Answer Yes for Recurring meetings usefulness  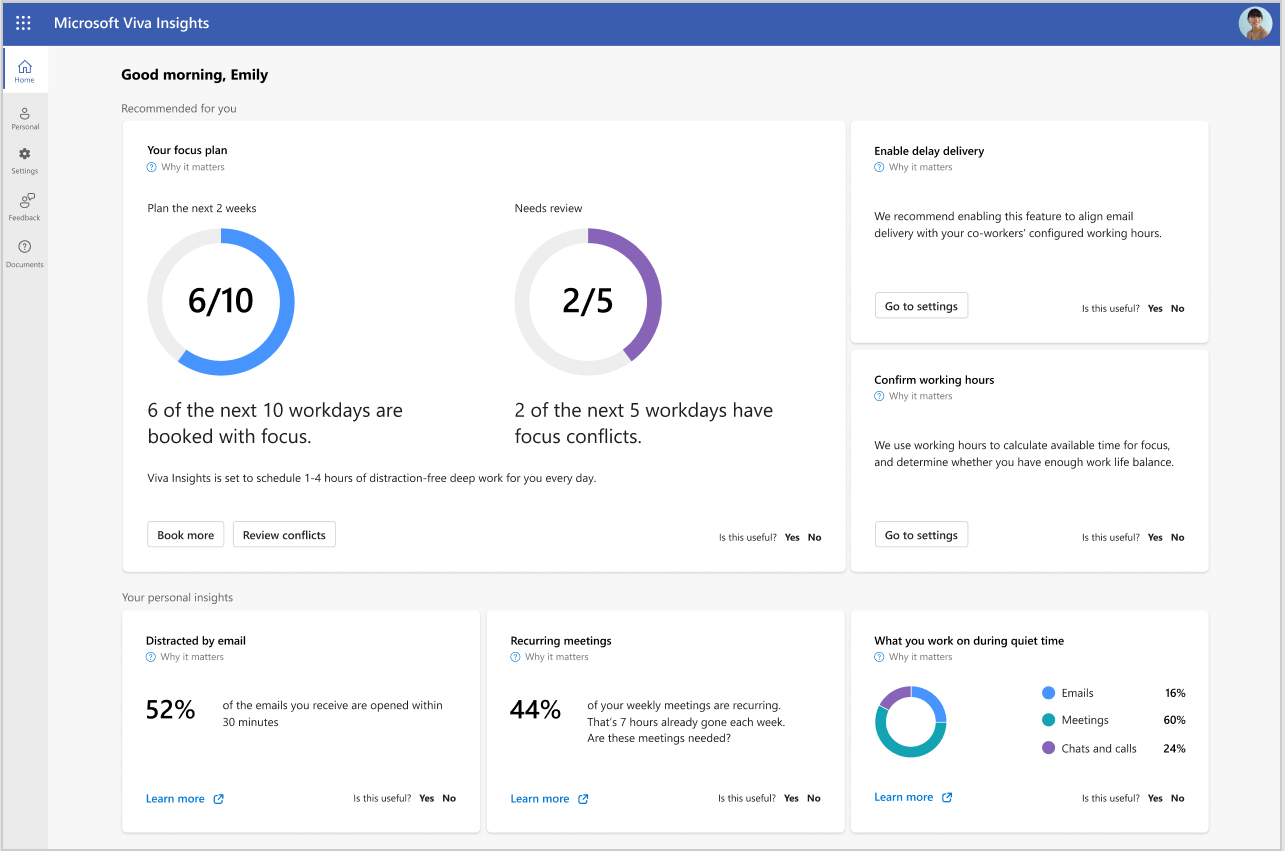click(x=791, y=799)
